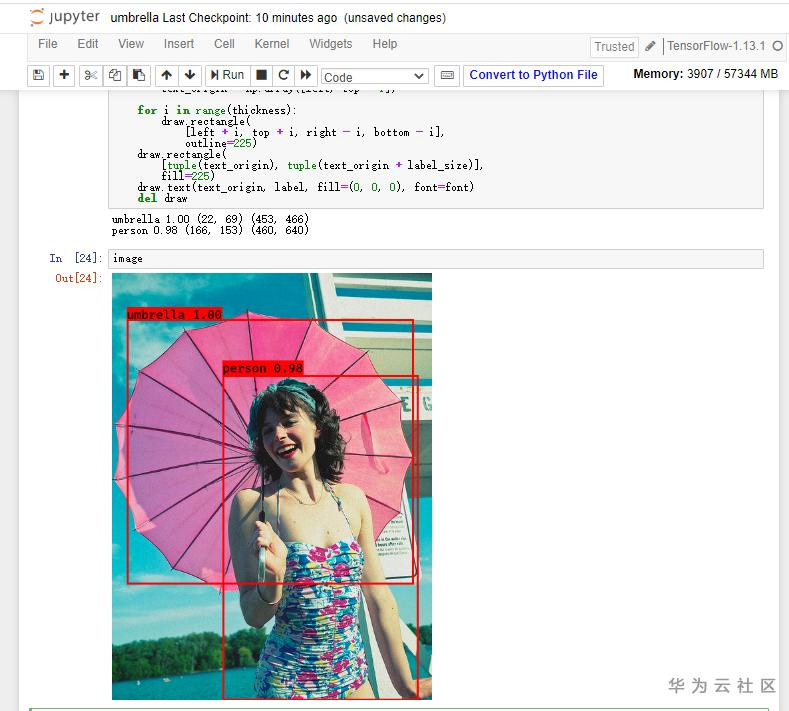Image resolution: width=789 pixels, height=711 pixels.
Task: Click the code line 'del draw'
Action: point(163,198)
